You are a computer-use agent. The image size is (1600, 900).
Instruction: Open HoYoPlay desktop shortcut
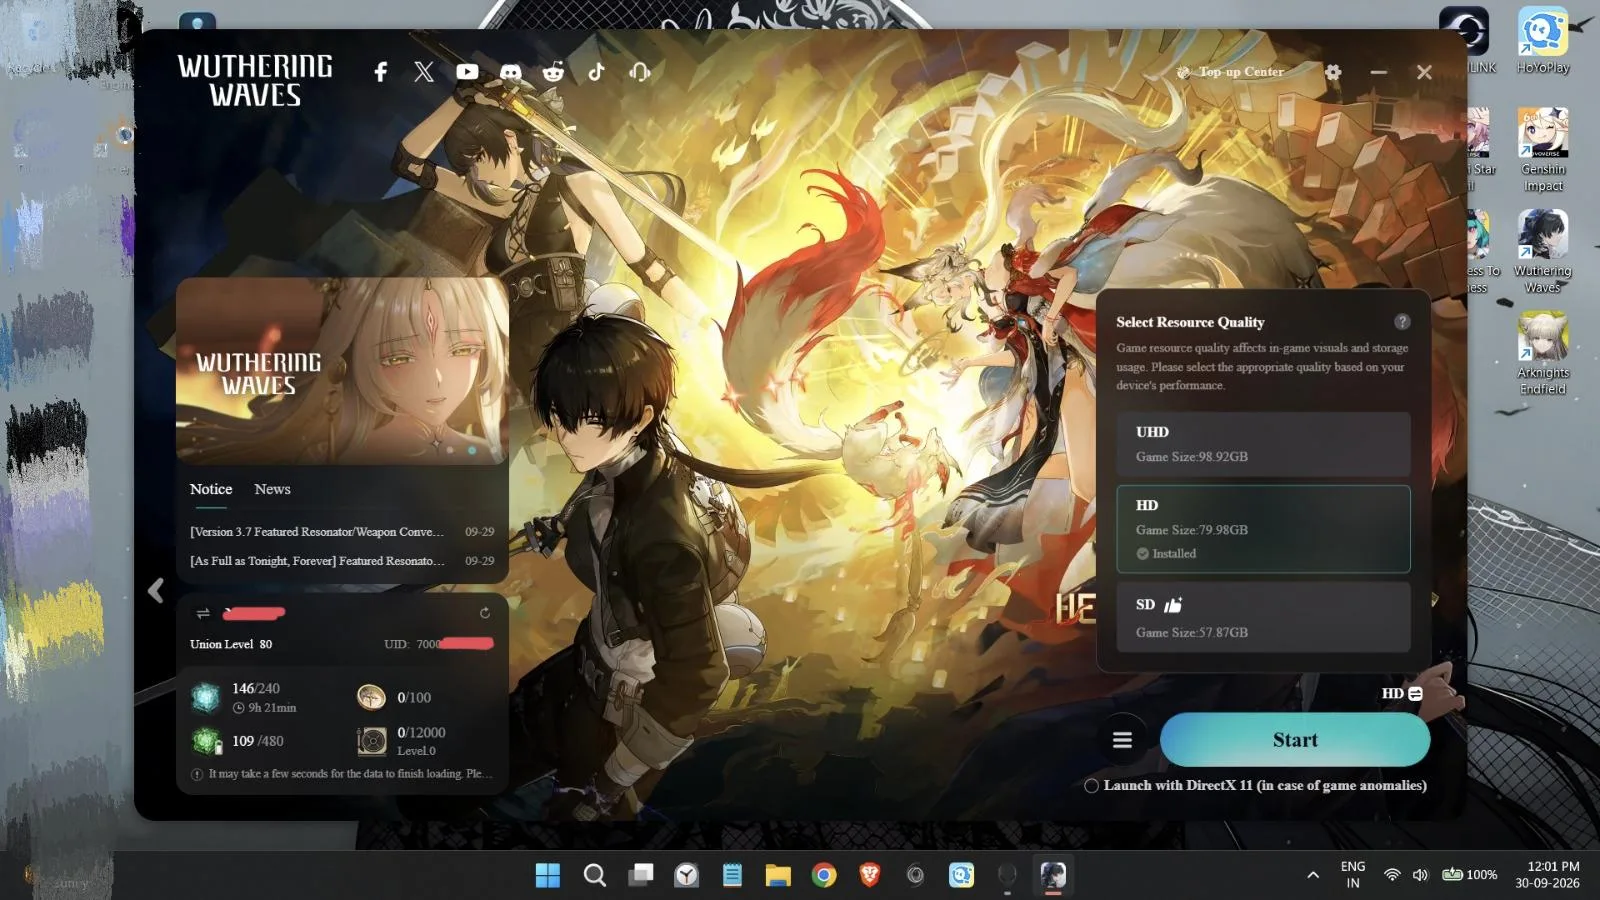(1543, 40)
